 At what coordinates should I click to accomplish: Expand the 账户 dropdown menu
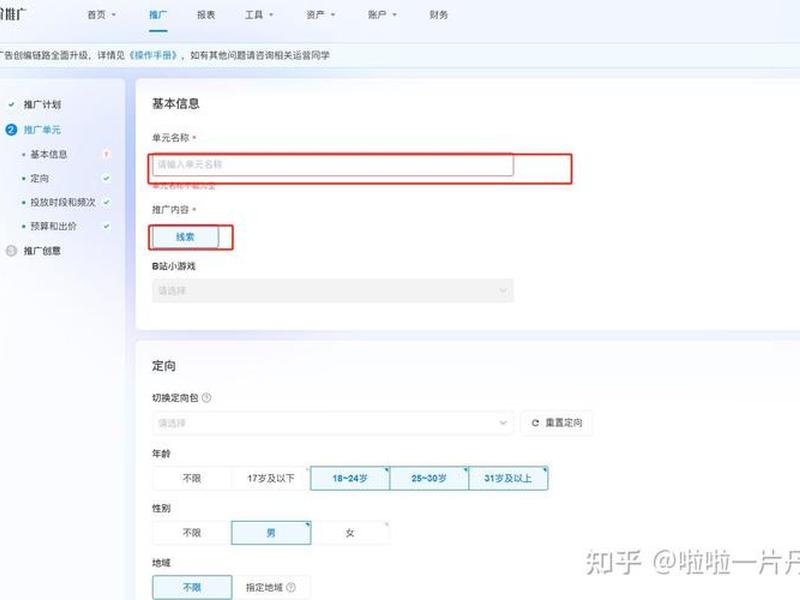(x=382, y=15)
